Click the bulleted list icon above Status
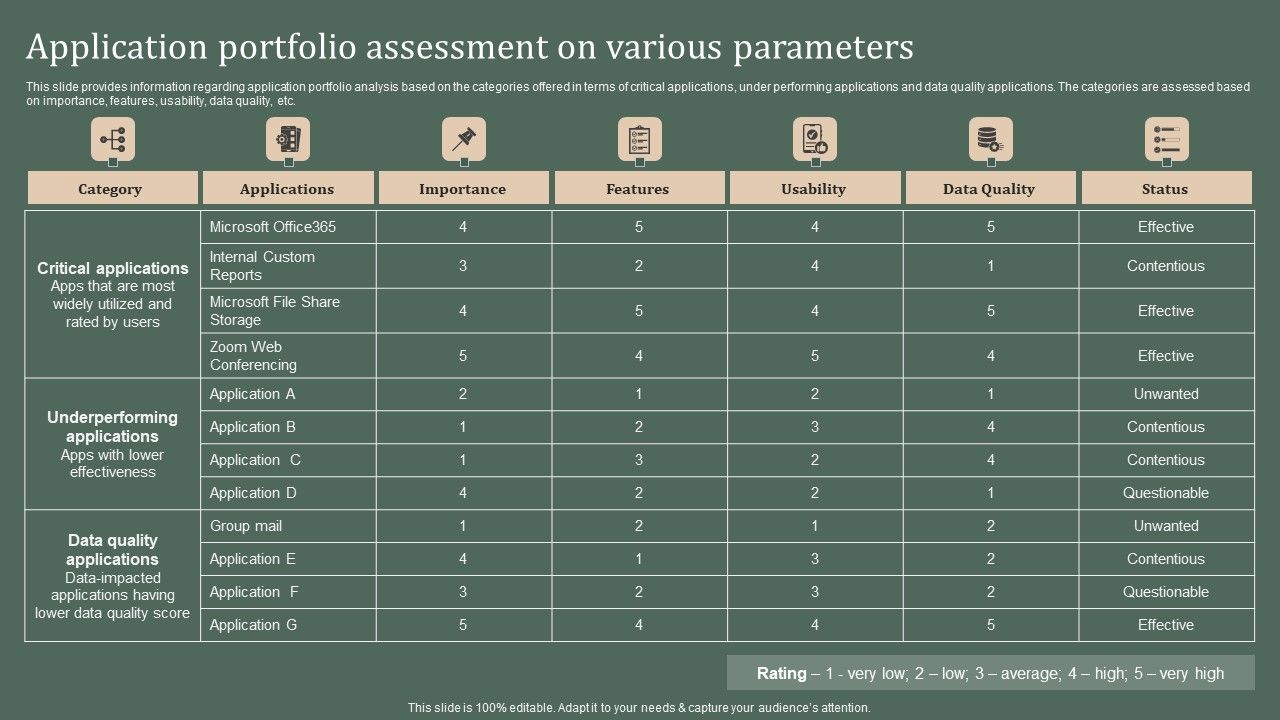The width and height of the screenshot is (1280, 720). pos(1166,139)
